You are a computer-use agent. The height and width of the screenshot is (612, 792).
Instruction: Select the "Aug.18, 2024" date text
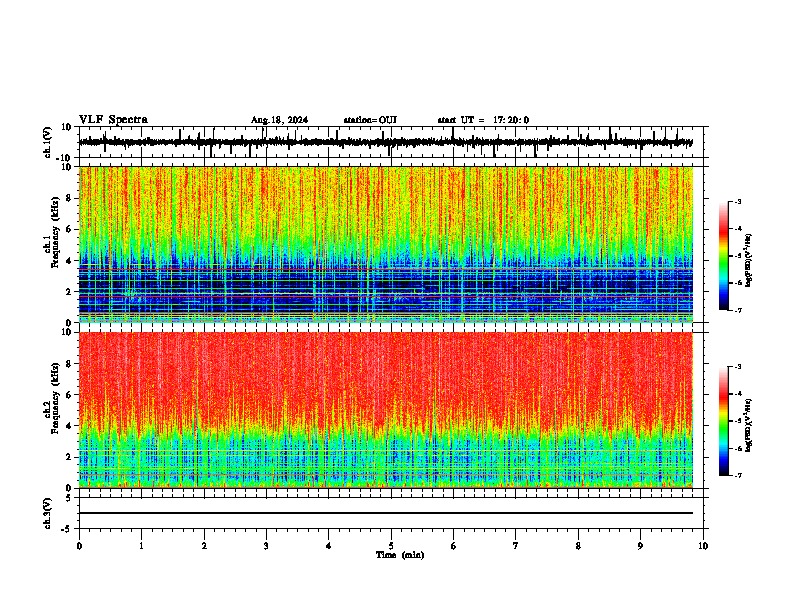coord(279,120)
